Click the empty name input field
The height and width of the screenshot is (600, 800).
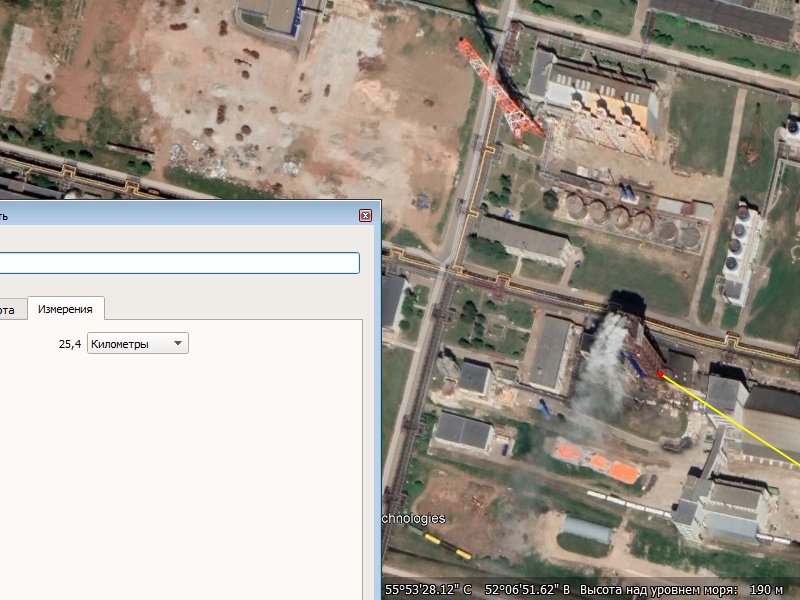click(179, 263)
